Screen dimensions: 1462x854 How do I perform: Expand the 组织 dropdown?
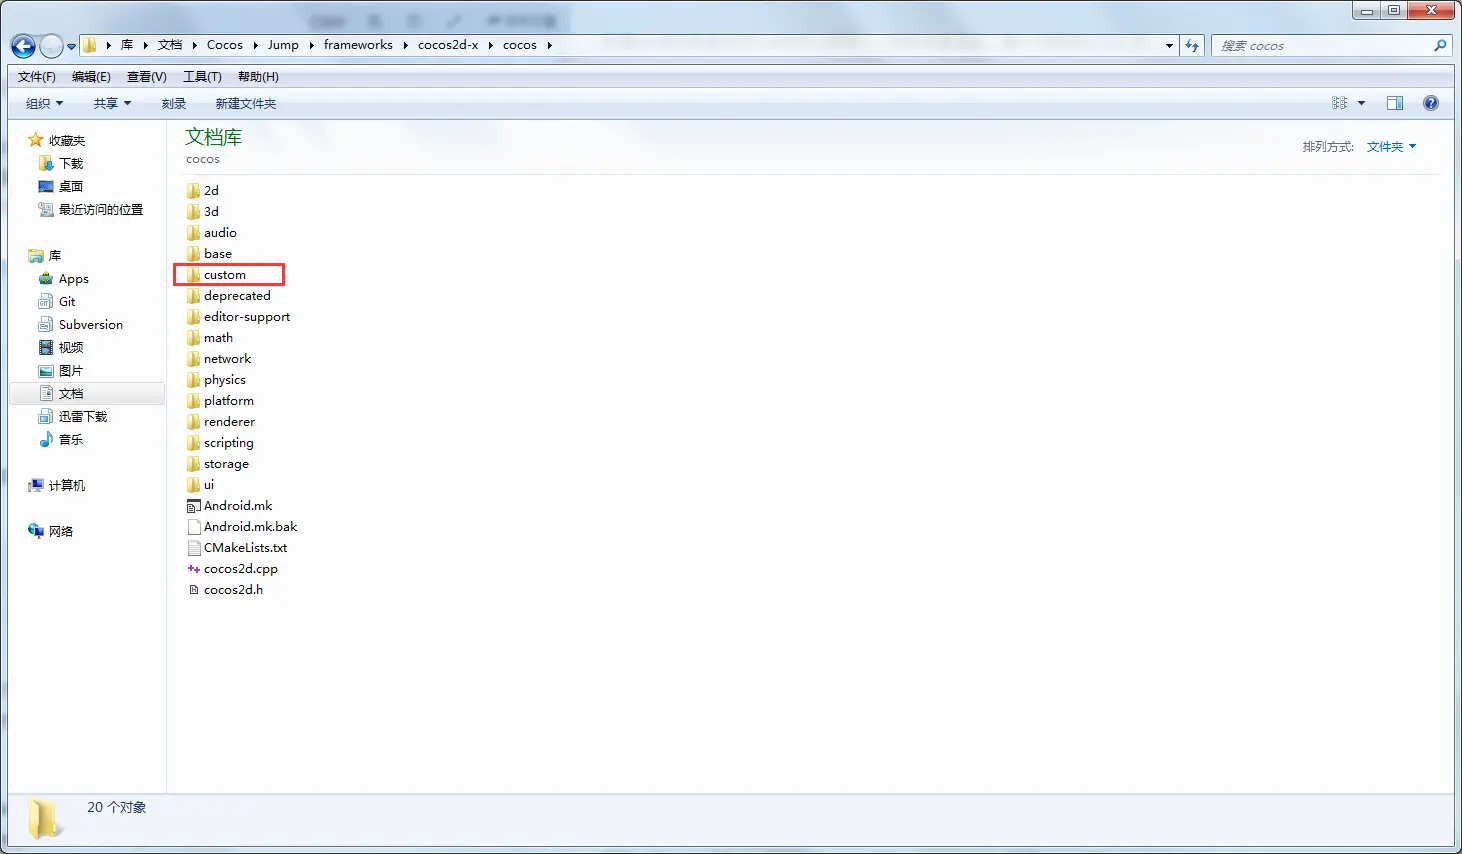coord(44,103)
